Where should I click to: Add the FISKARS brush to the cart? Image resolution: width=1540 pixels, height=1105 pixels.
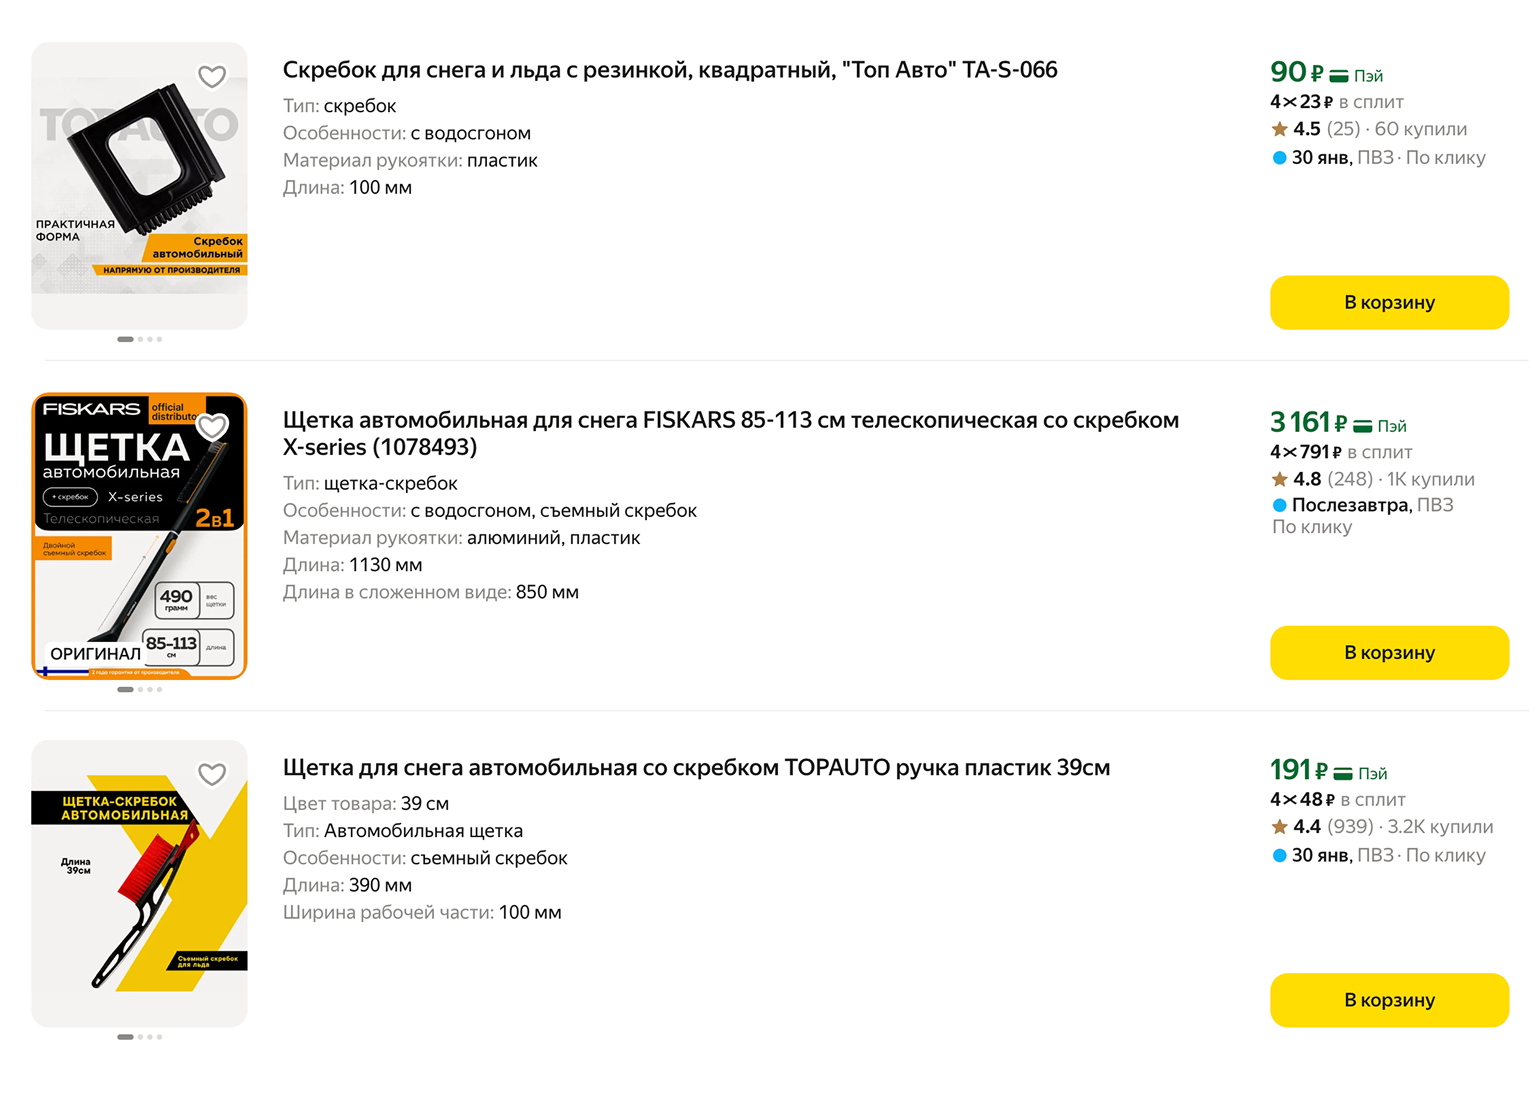coord(1389,652)
